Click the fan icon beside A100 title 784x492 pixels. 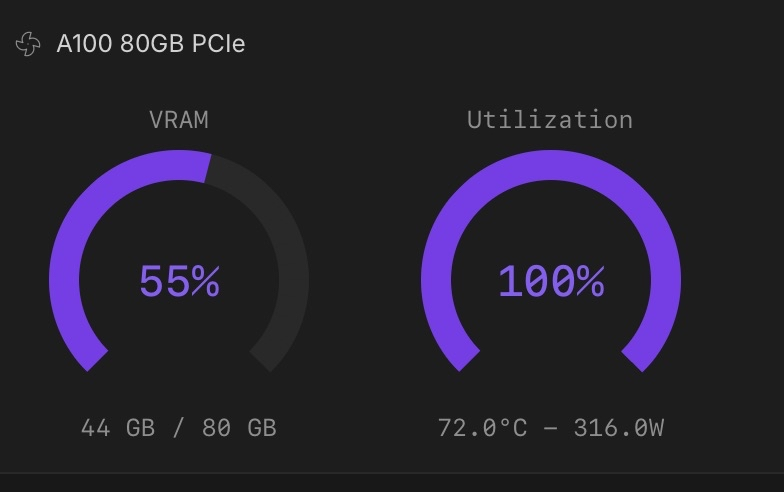pyautogui.click(x=28, y=44)
